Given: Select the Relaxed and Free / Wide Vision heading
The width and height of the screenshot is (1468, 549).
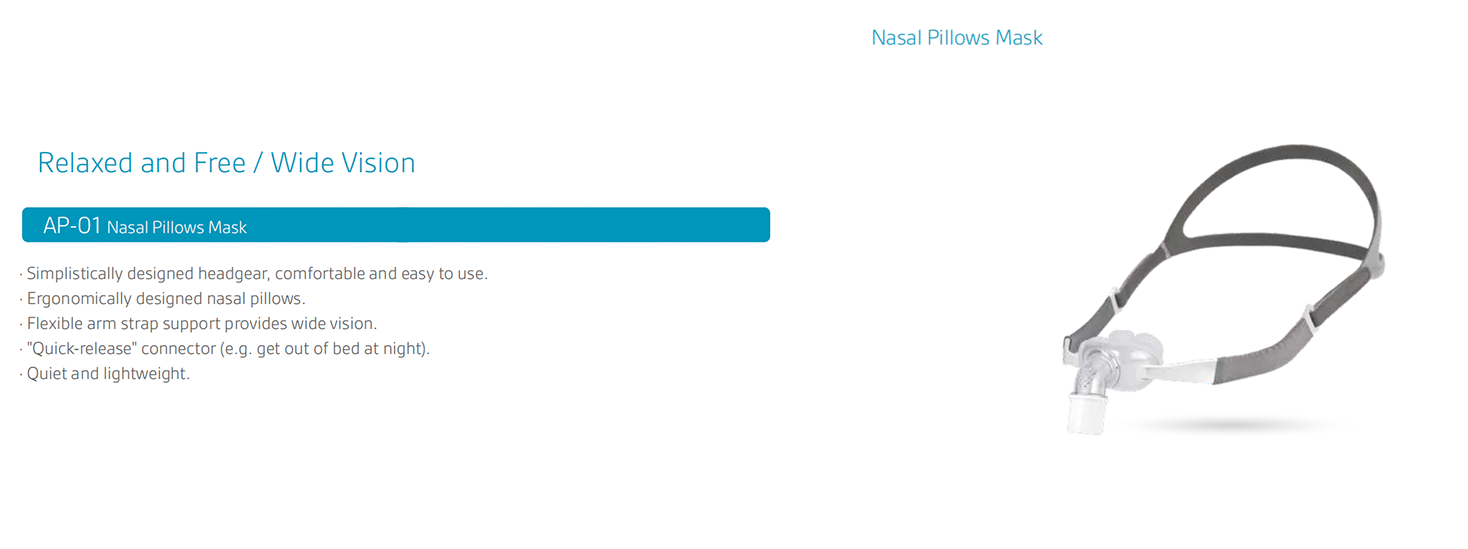Looking at the screenshot, I should pos(226,162).
